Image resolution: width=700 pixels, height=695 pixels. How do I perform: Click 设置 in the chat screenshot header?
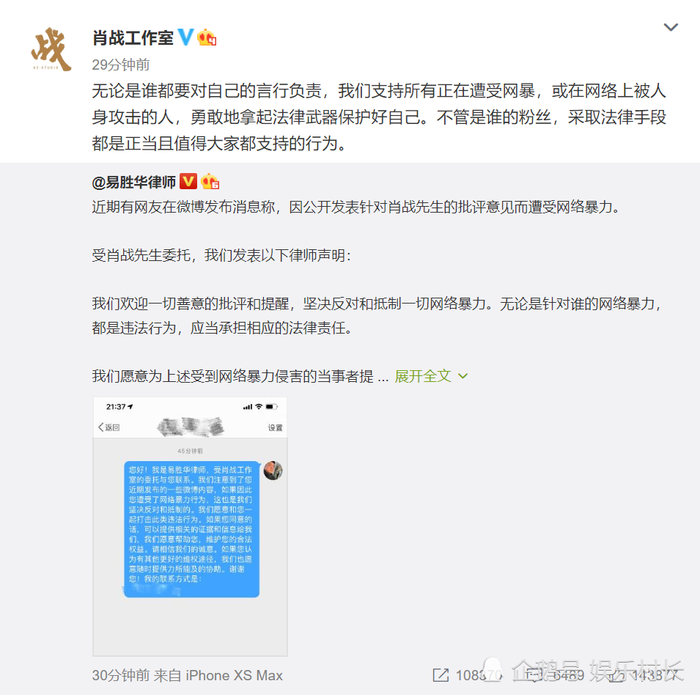pos(275,428)
